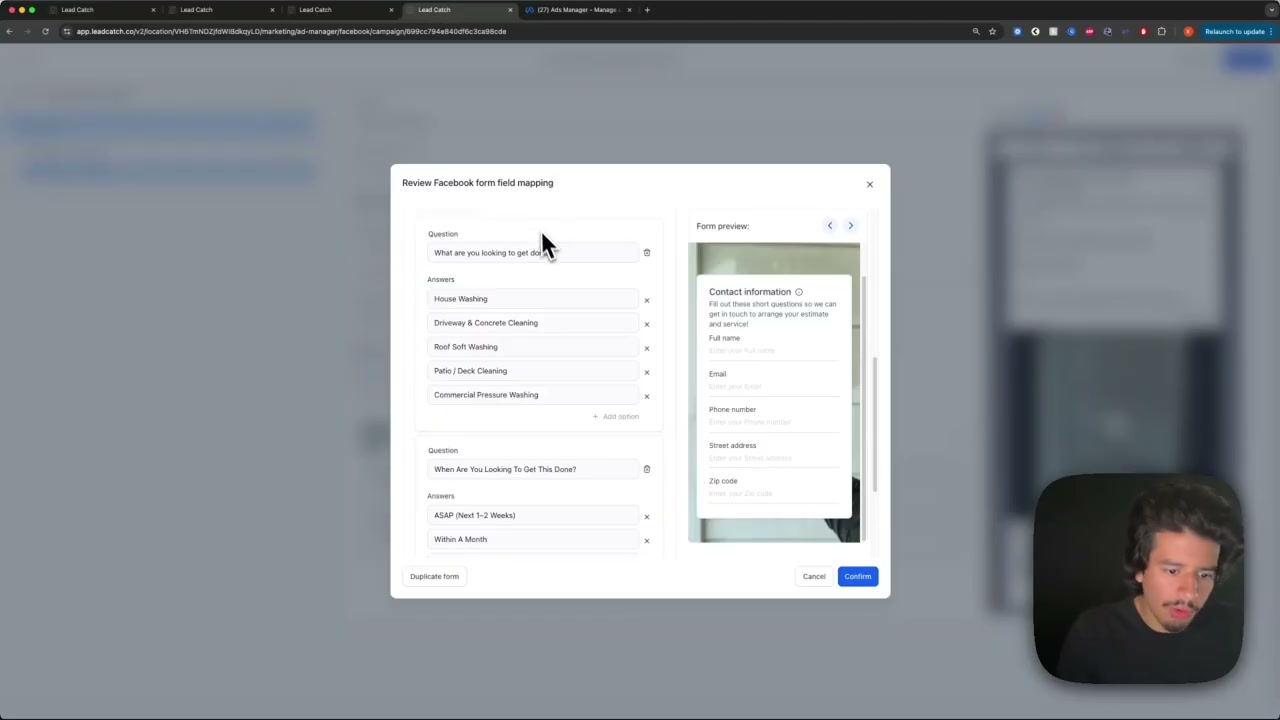This screenshot has height=720, width=1280.
Task: Remove the ASAP (Next 1–2 Weeks) answer
Action: (647, 517)
